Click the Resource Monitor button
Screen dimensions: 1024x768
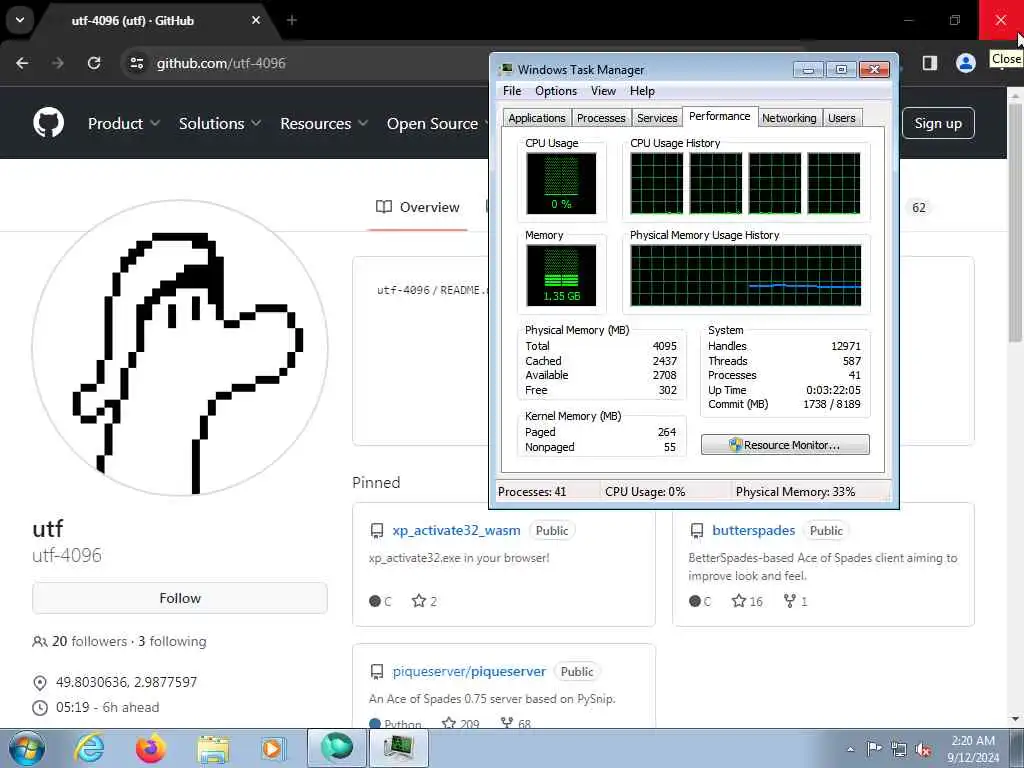coord(785,445)
